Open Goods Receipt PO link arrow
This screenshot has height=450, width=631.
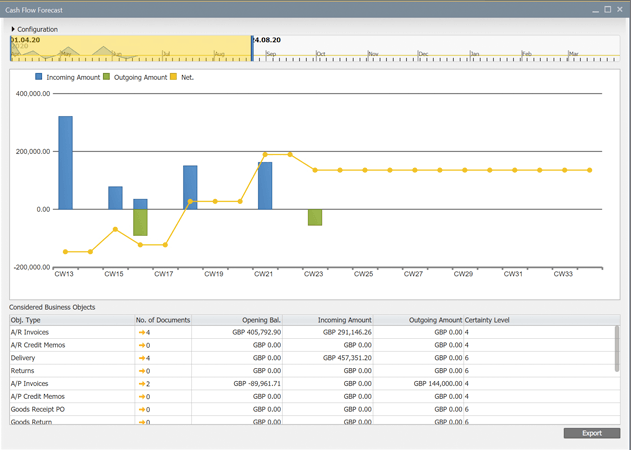[x=142, y=410]
